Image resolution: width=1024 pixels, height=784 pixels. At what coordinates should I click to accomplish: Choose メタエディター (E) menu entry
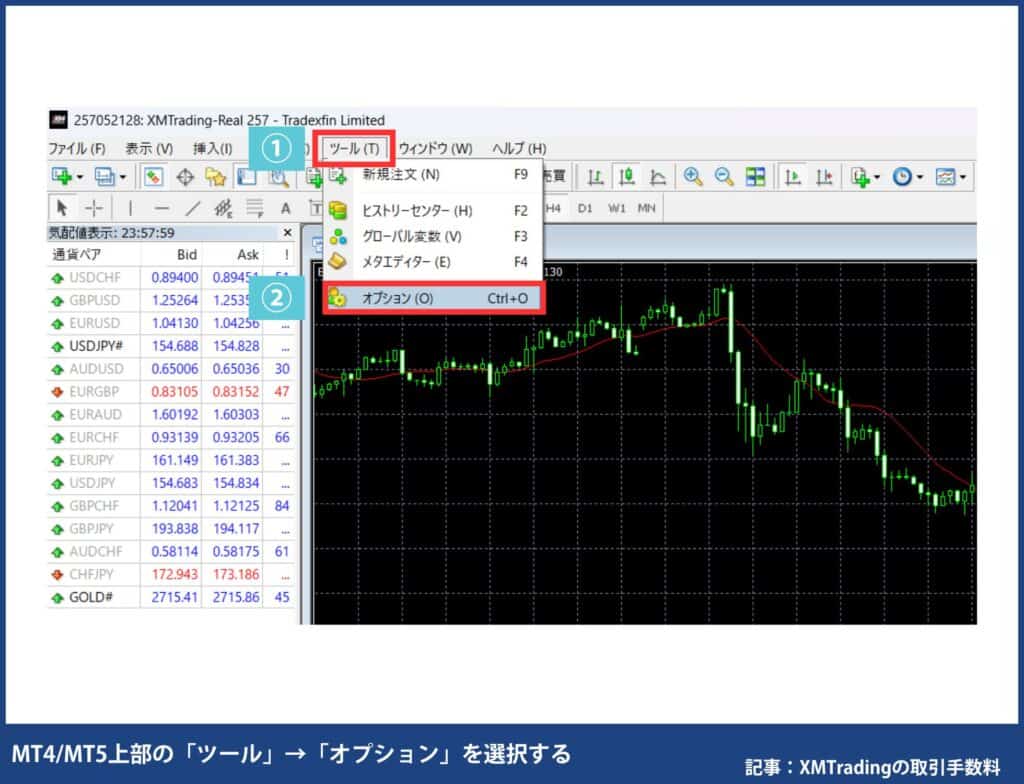pos(433,262)
